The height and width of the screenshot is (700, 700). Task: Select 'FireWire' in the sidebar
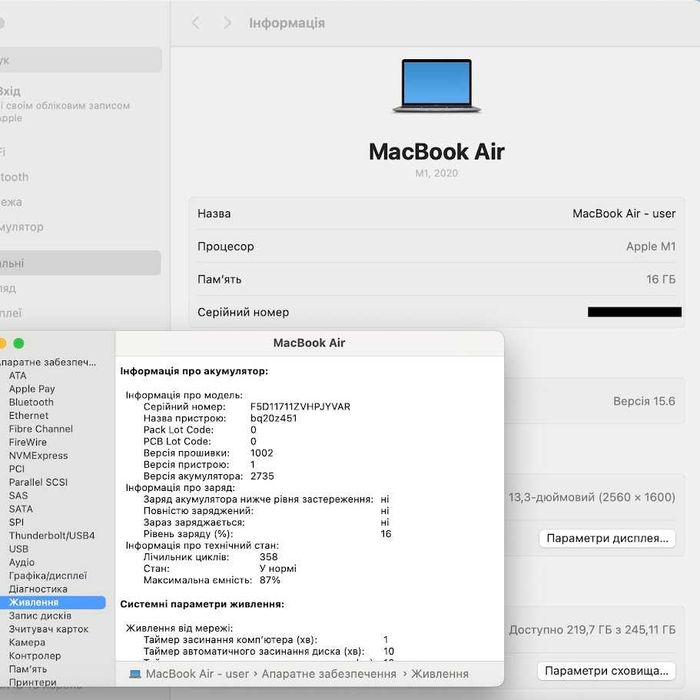[28, 442]
